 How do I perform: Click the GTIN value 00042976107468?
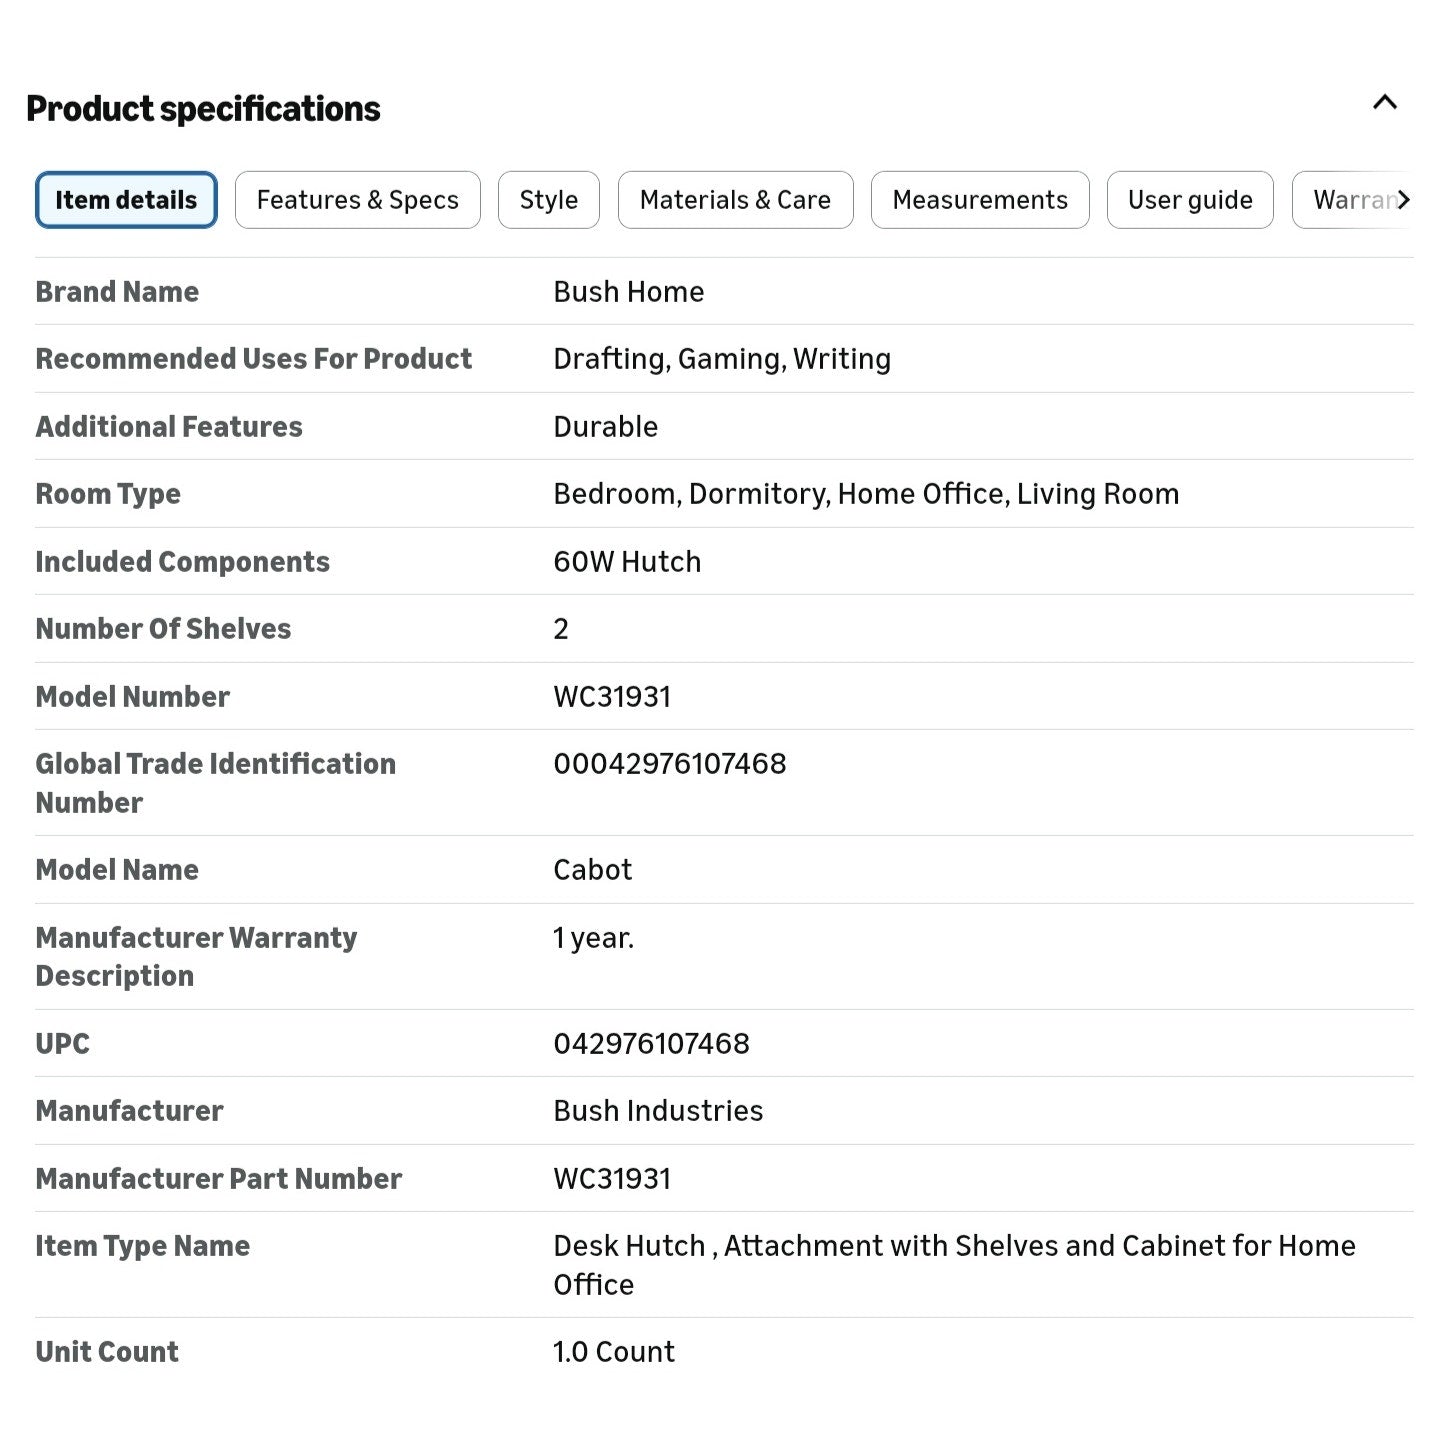coord(670,764)
